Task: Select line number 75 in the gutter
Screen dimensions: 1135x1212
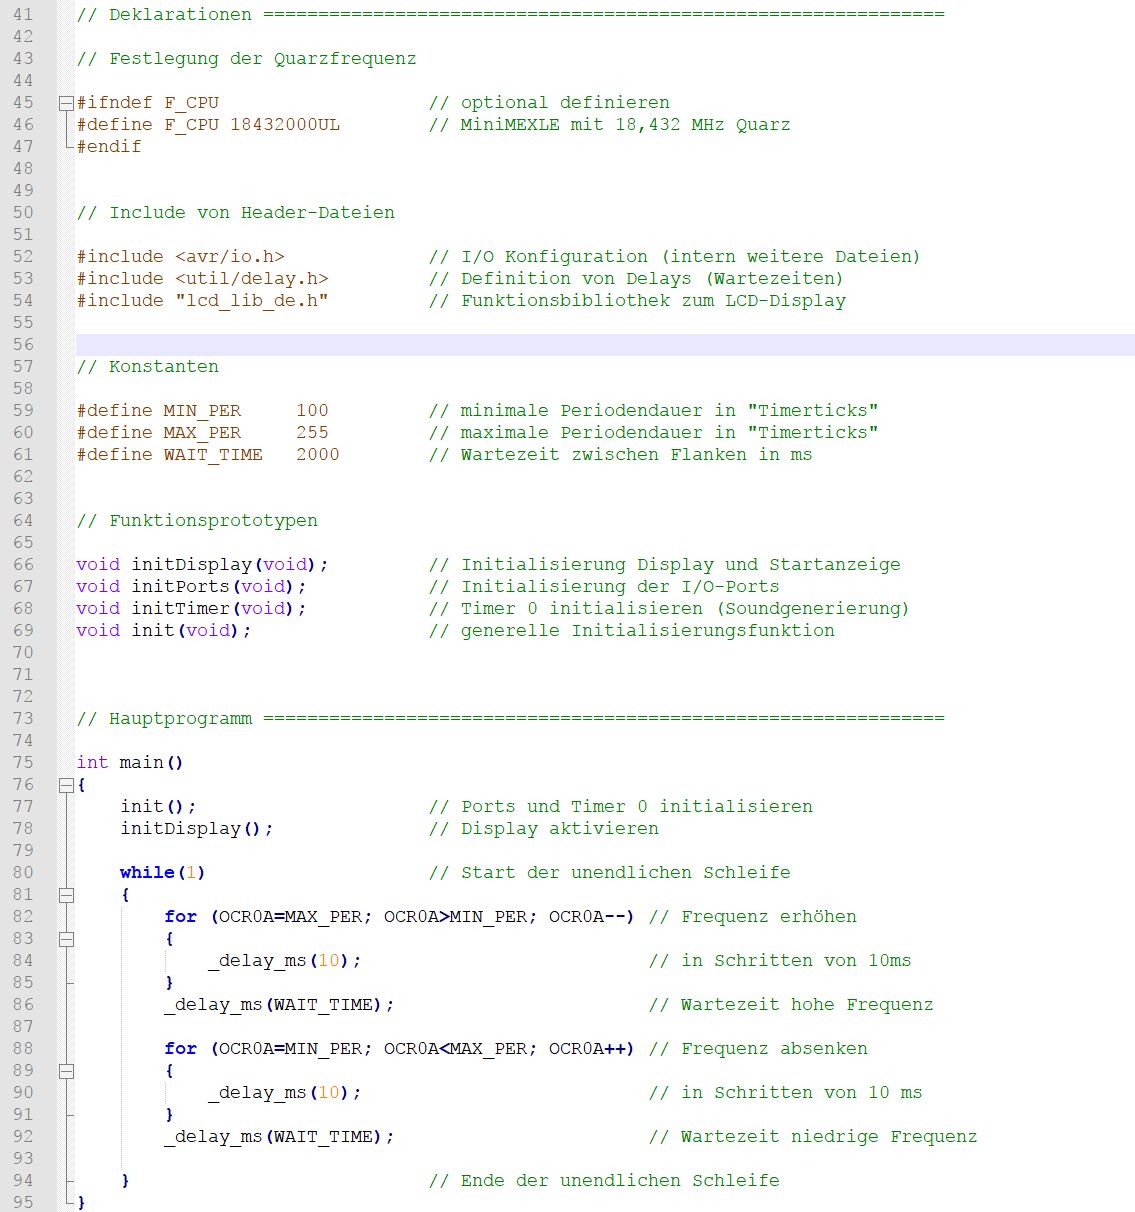Action: 23,762
